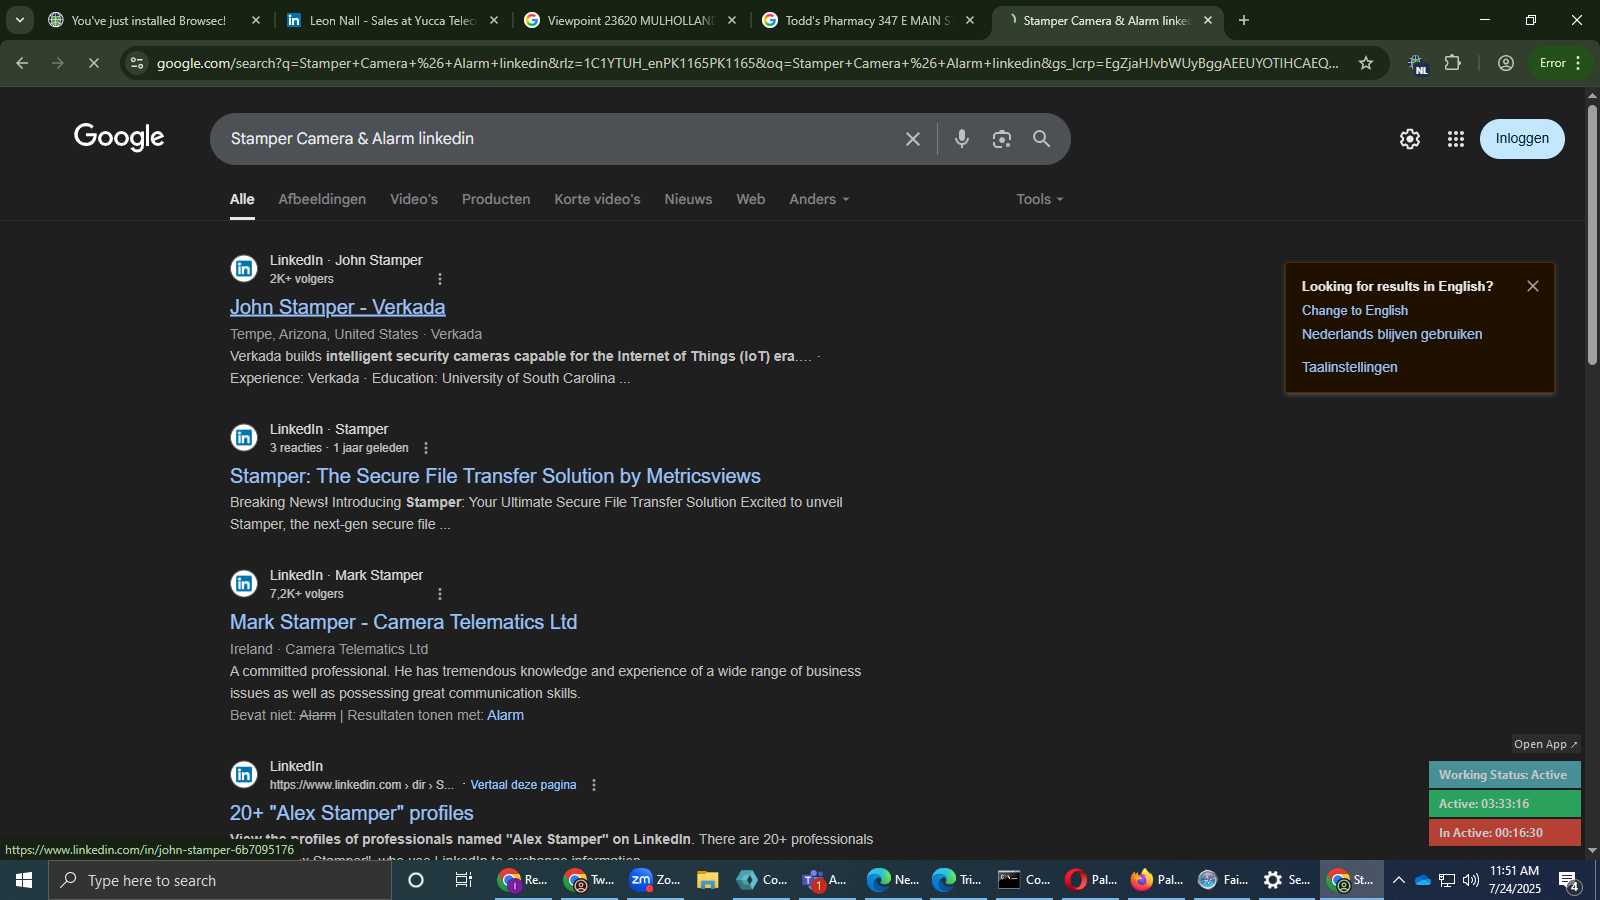Open options menu for Alex Stamper result

(x=593, y=785)
